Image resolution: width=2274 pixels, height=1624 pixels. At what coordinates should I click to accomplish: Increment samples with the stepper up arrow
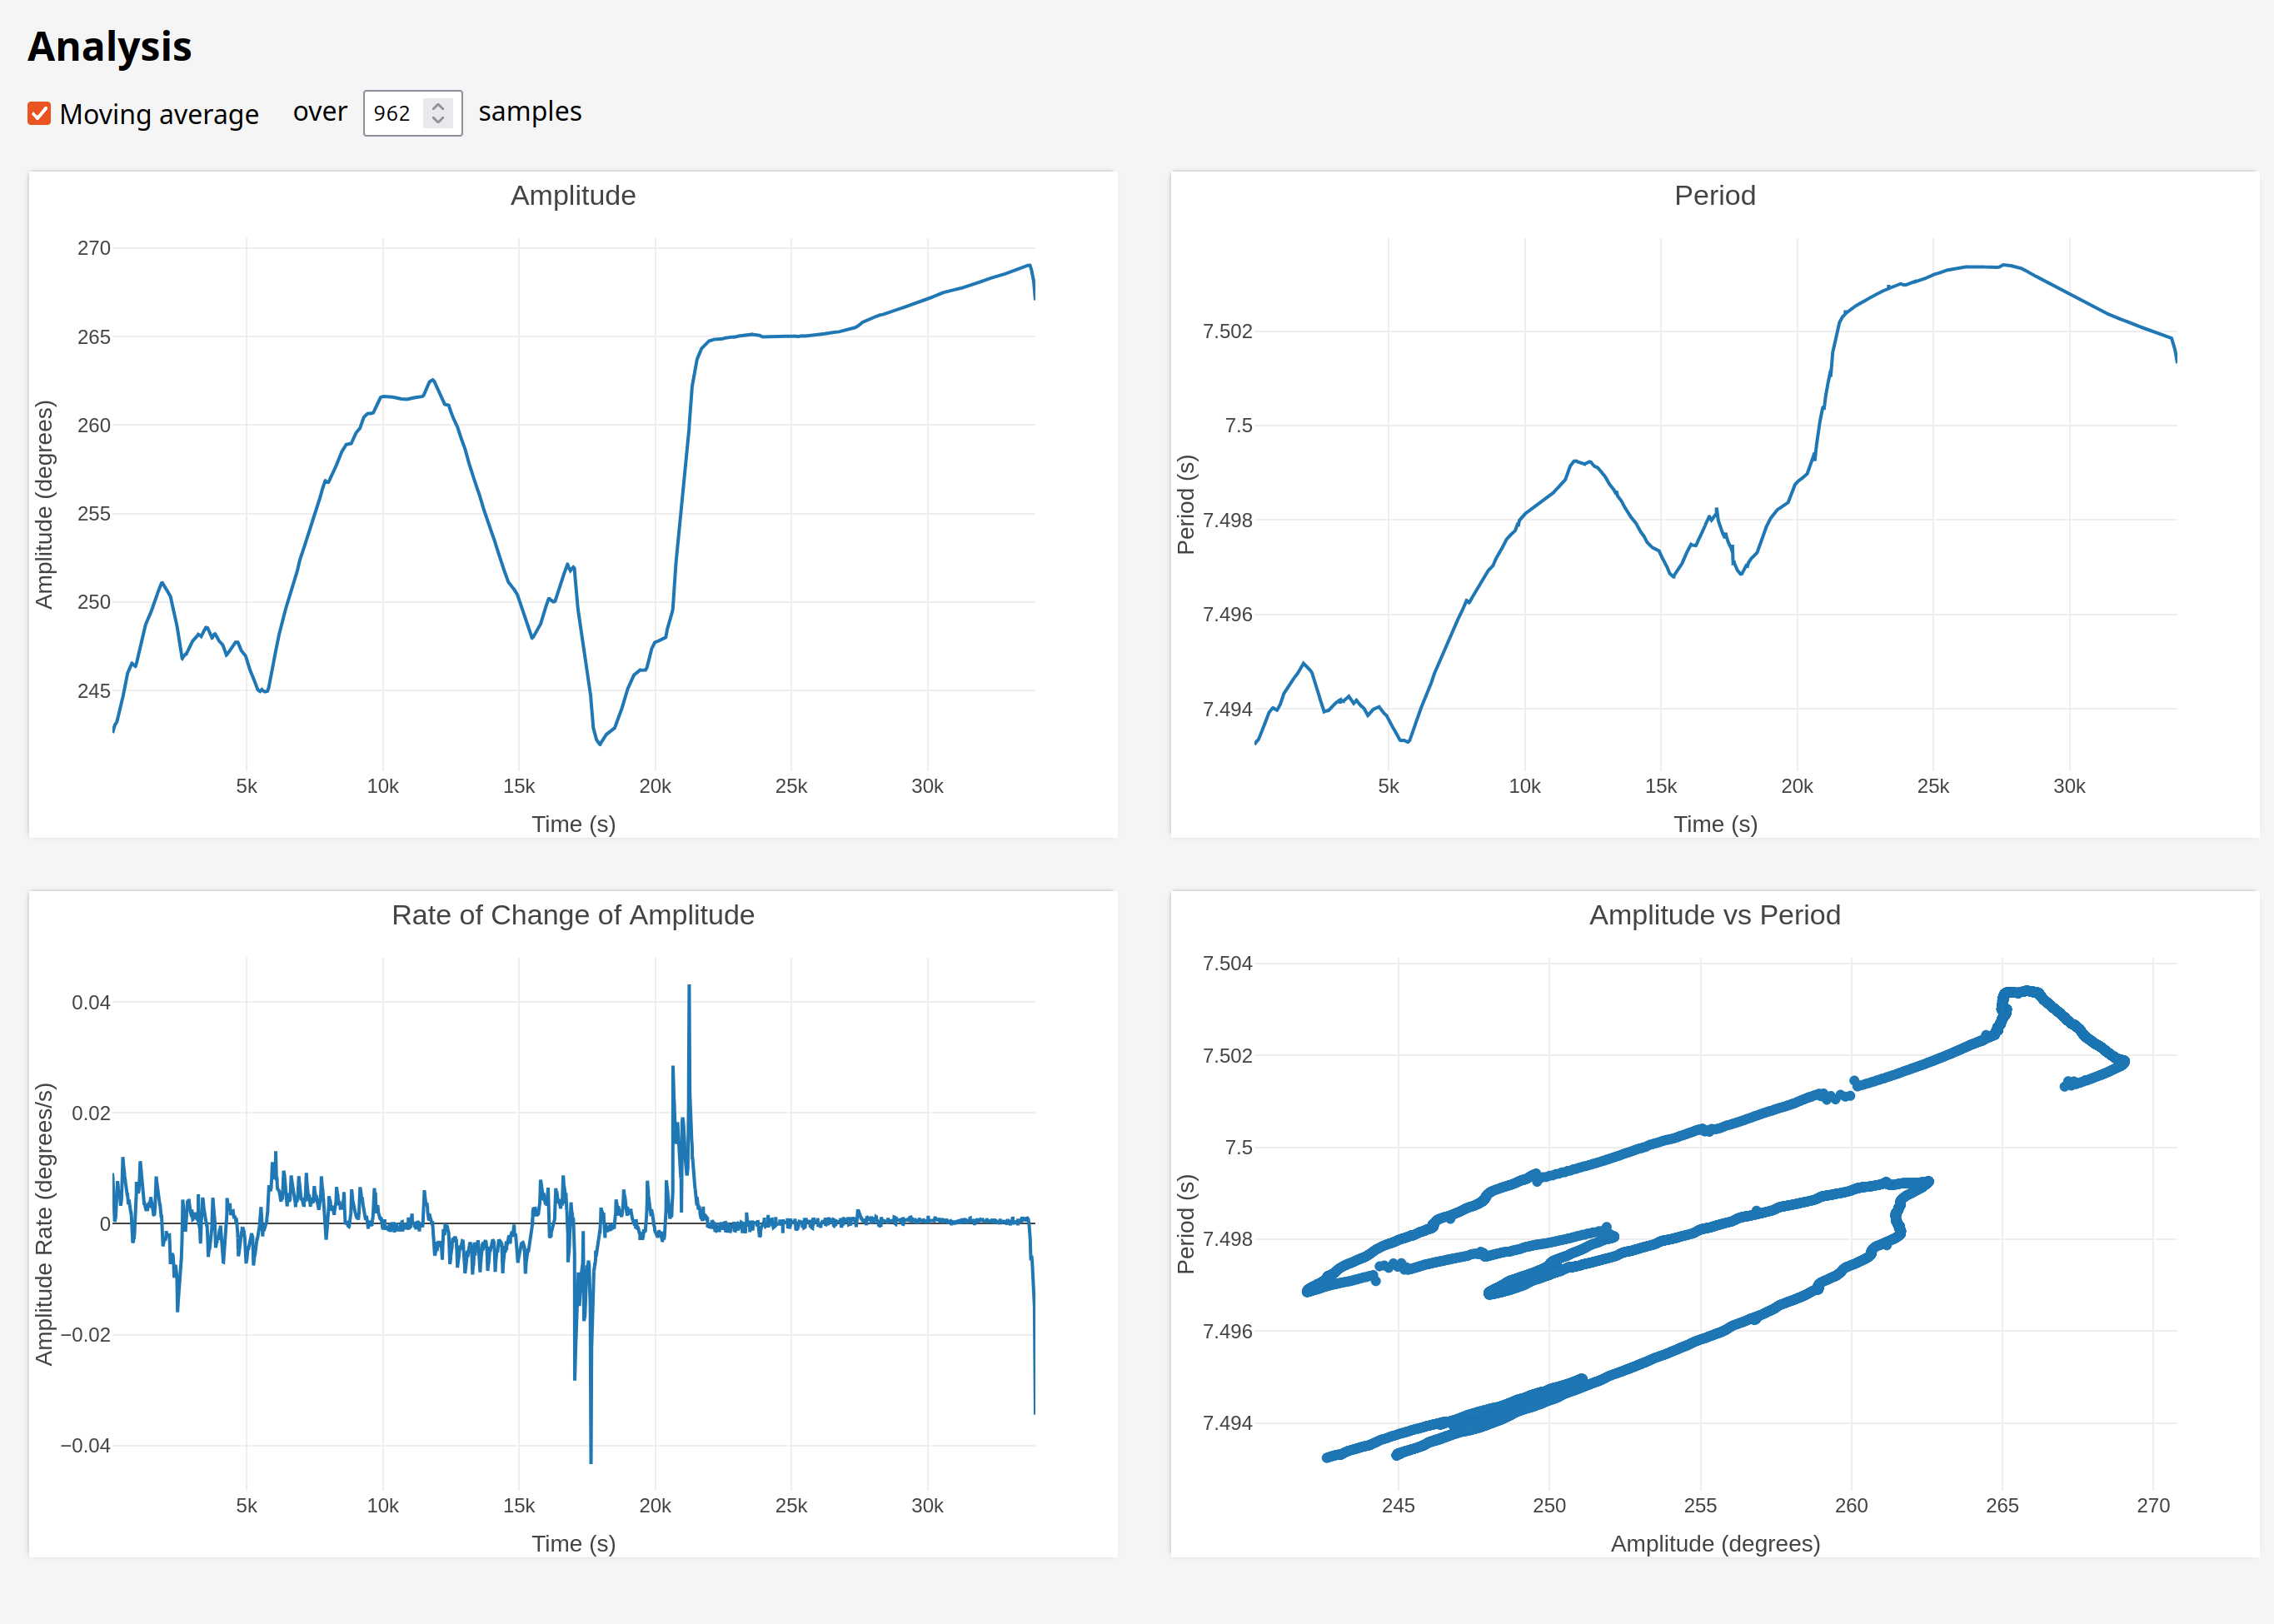point(438,105)
